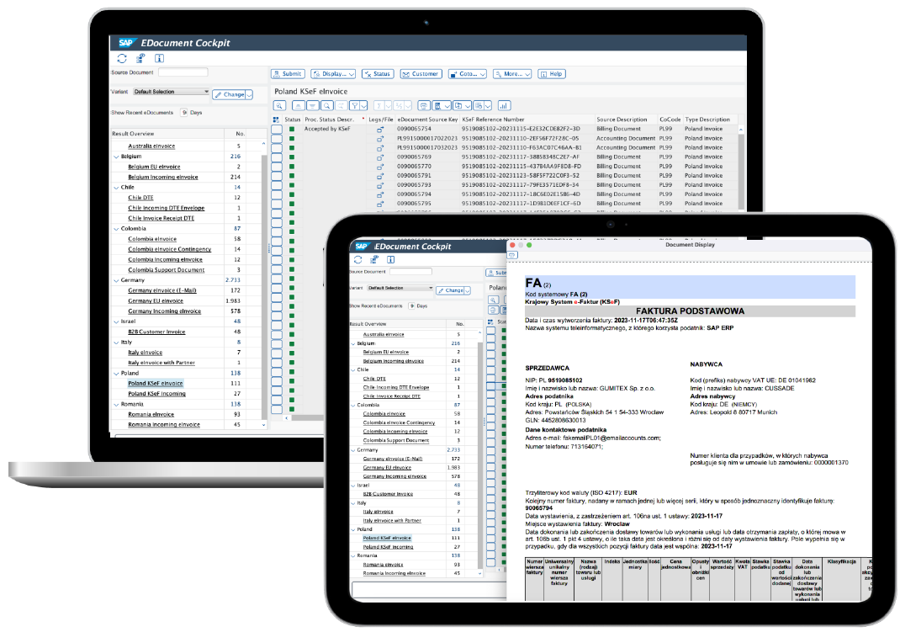This screenshot has width=900, height=632.
Task: Click the Refresh icon in tablet cockpit
Action: (x=358, y=259)
